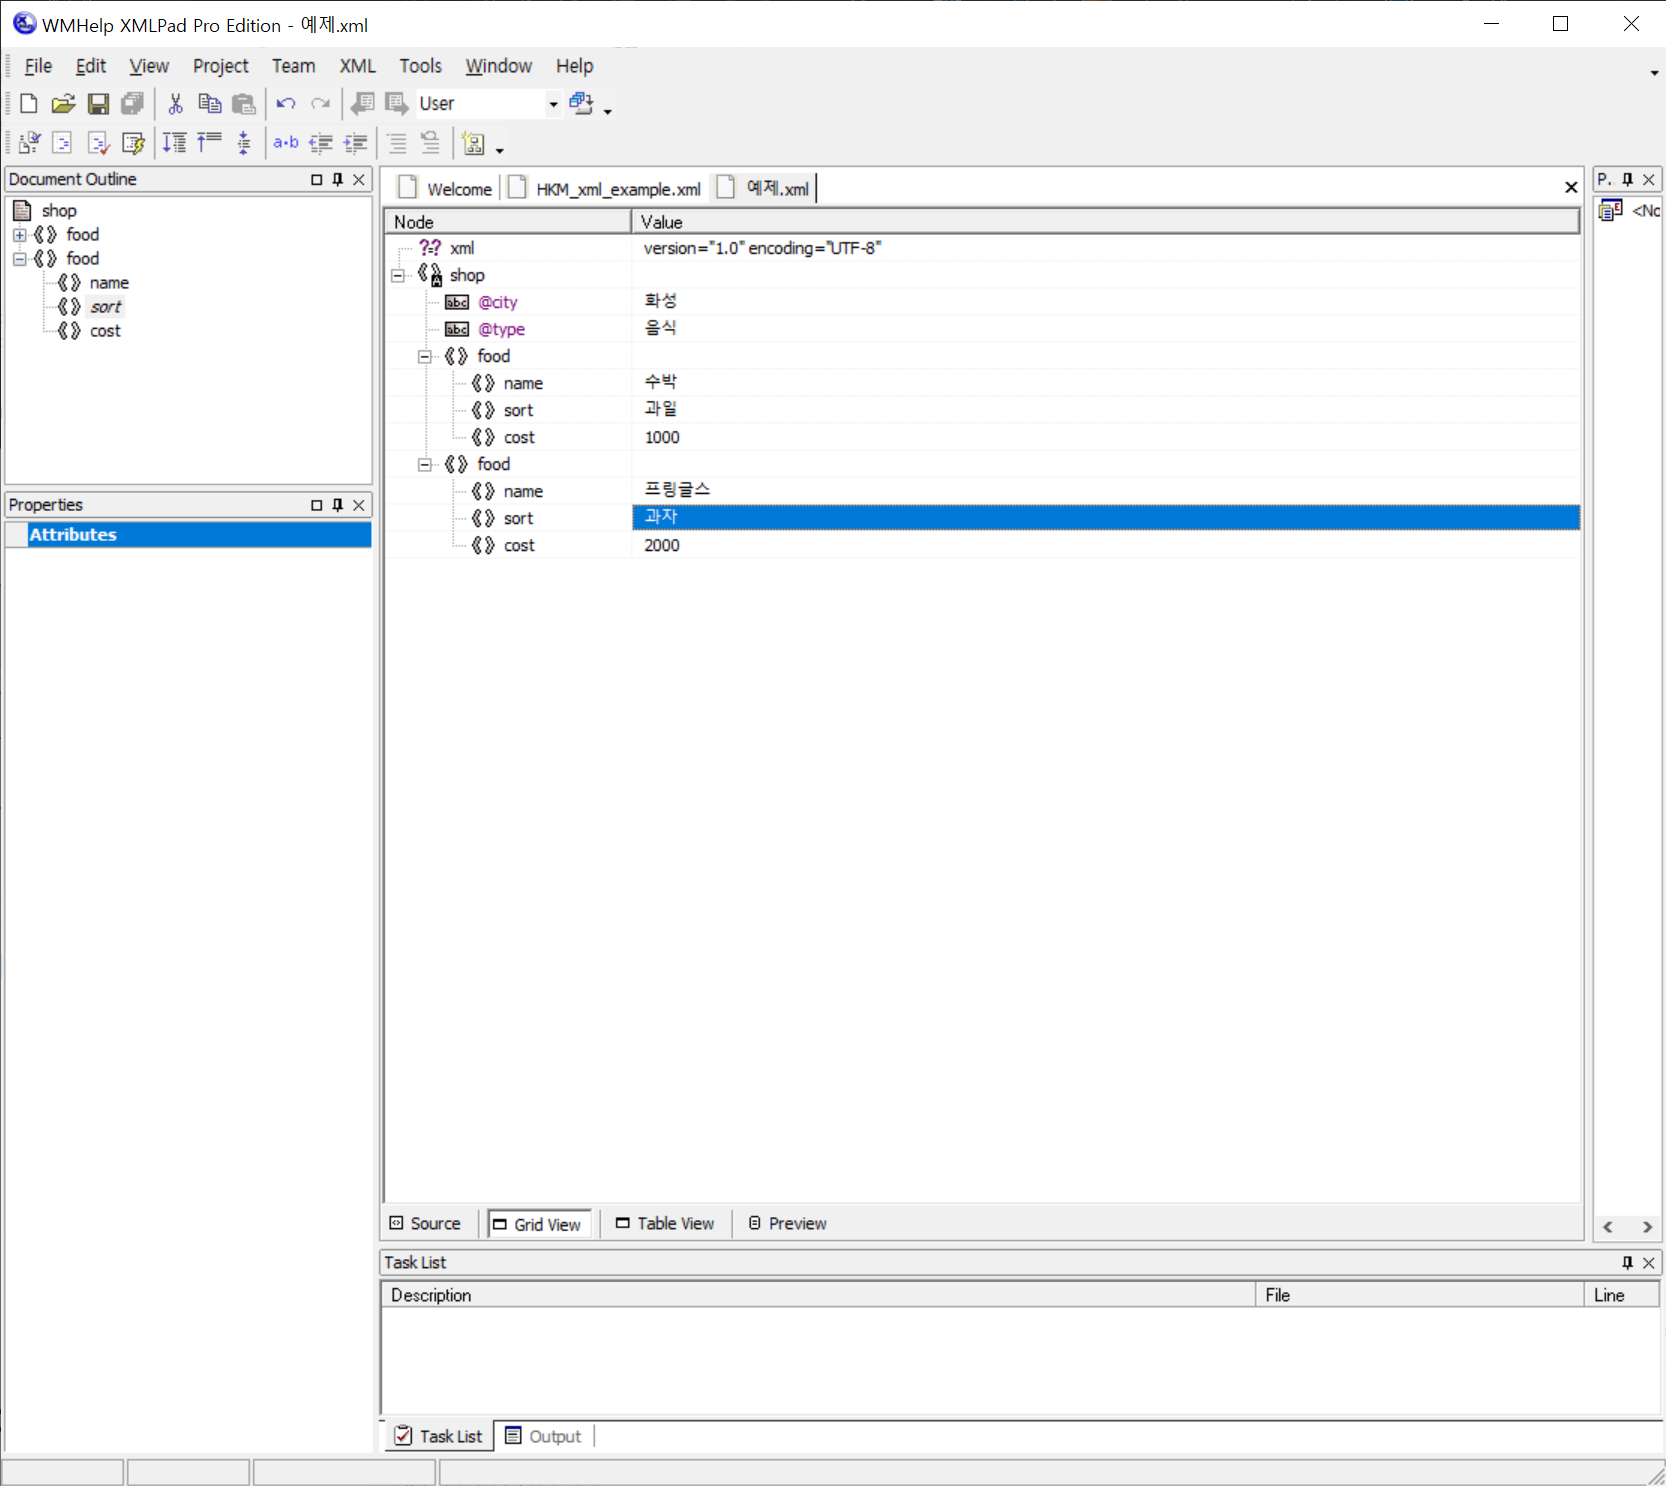Pin the Document Outline panel

(338, 179)
